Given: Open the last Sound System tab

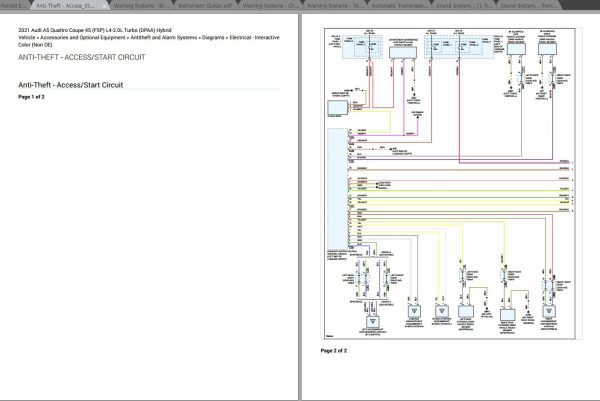Looking at the screenshot, I should point(529,5).
